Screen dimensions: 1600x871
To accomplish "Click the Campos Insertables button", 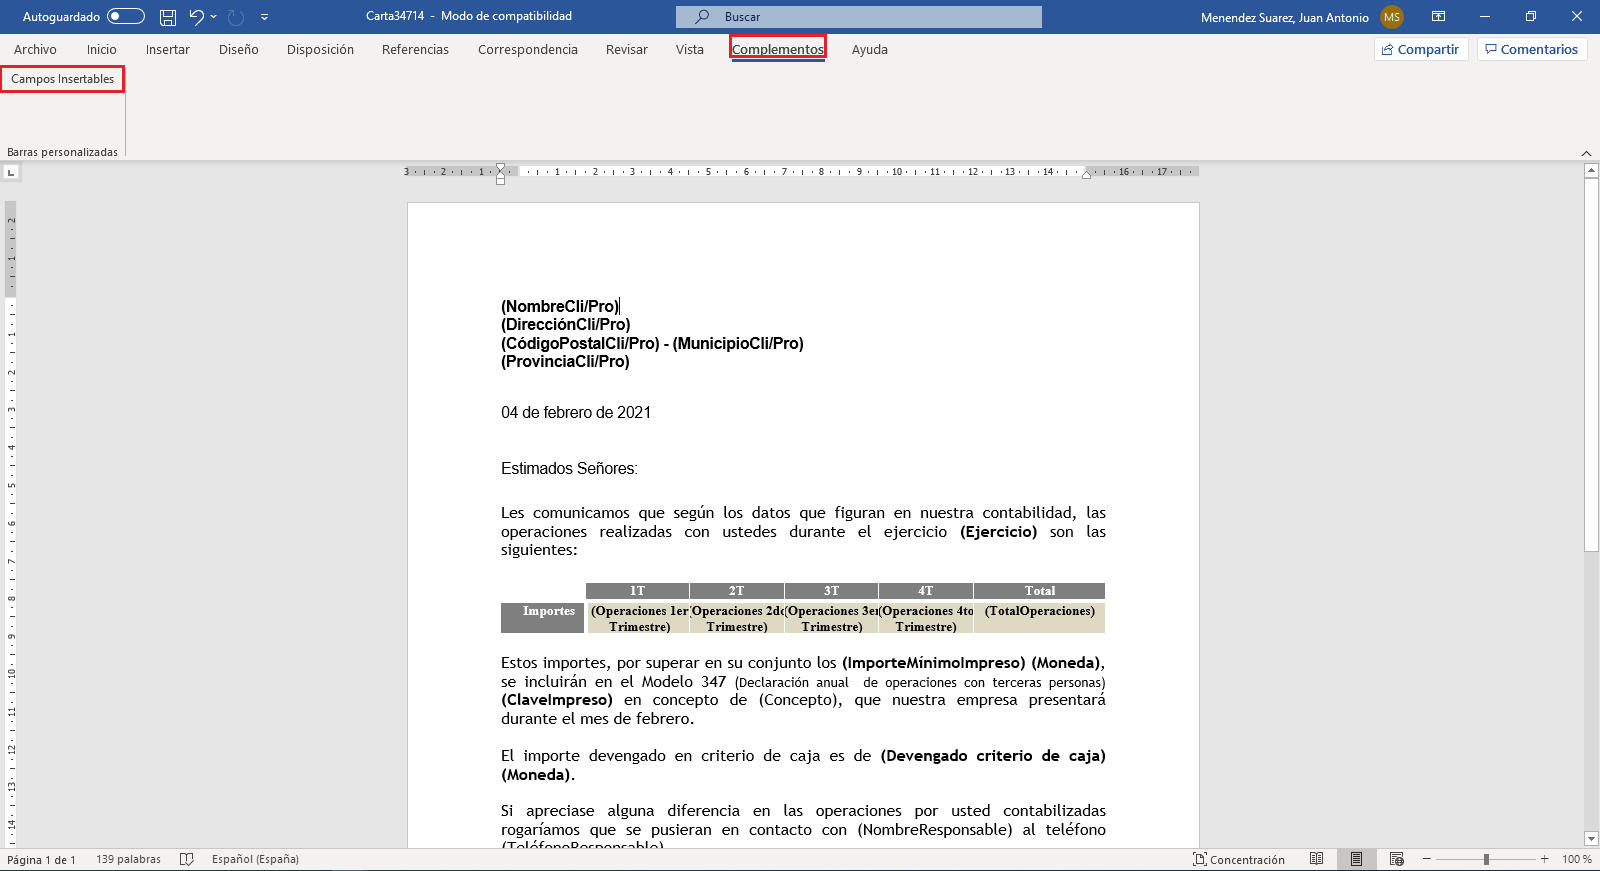I will pyautogui.click(x=62, y=79).
